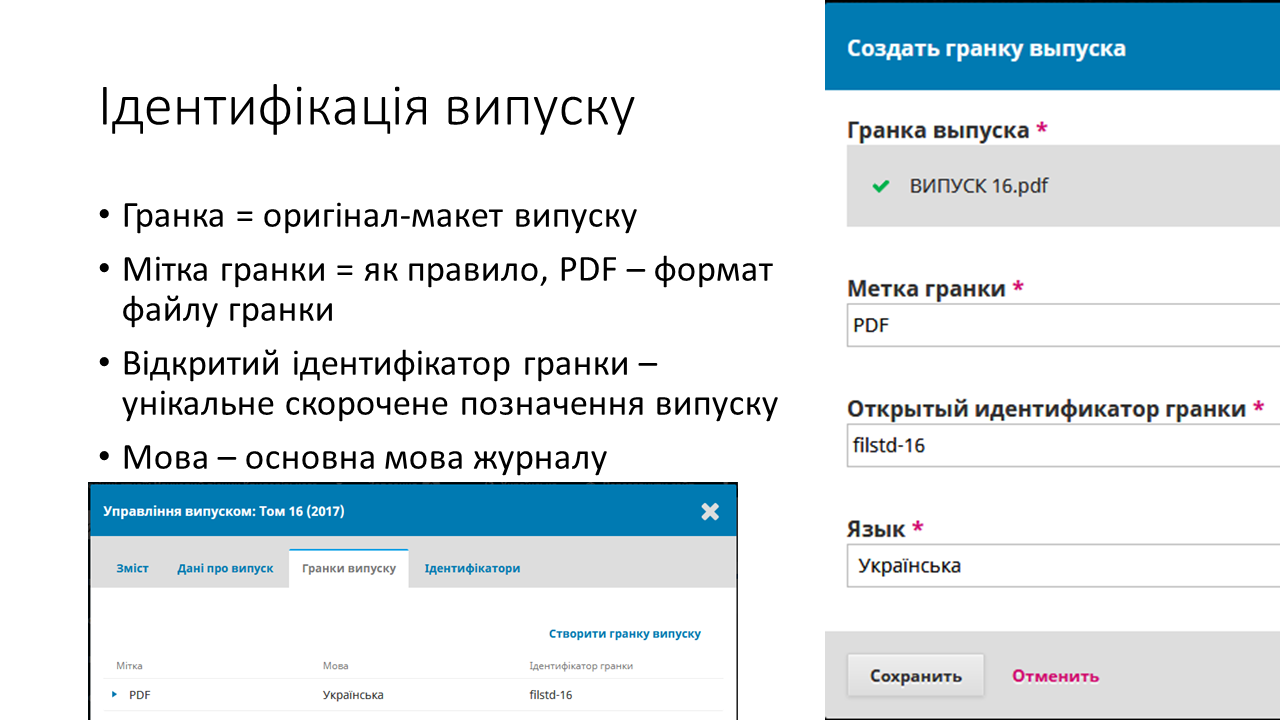Go to the Ідентифікатори tab
The height and width of the screenshot is (720, 1280).
472,568
